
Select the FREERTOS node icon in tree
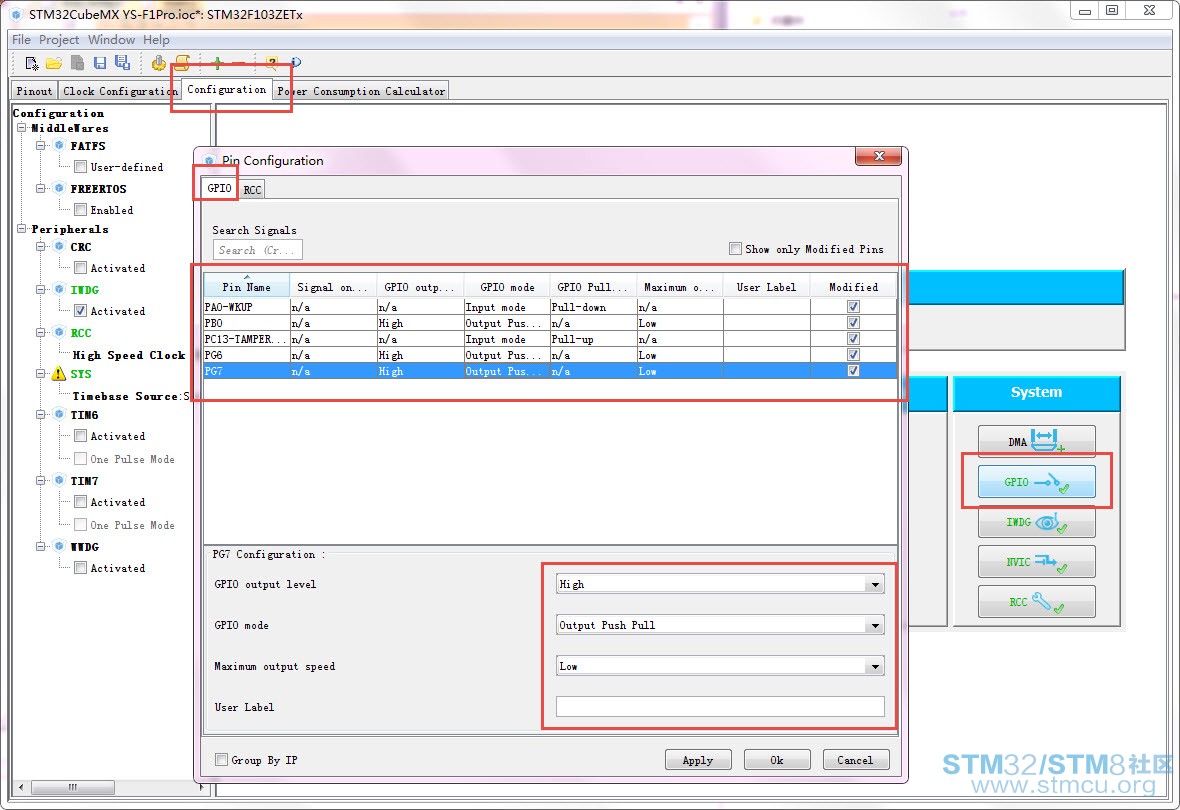[59, 188]
